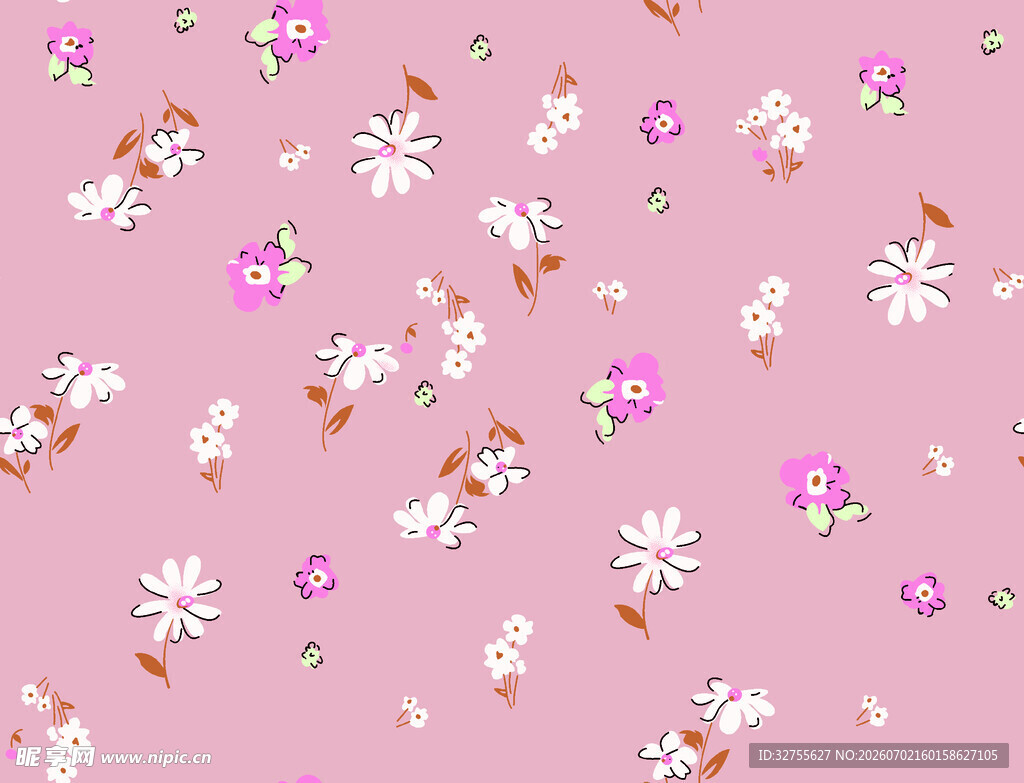Viewport: 1024px width, 783px height.
Task: Select the ID:32755627 number label
Action: (x=793, y=756)
